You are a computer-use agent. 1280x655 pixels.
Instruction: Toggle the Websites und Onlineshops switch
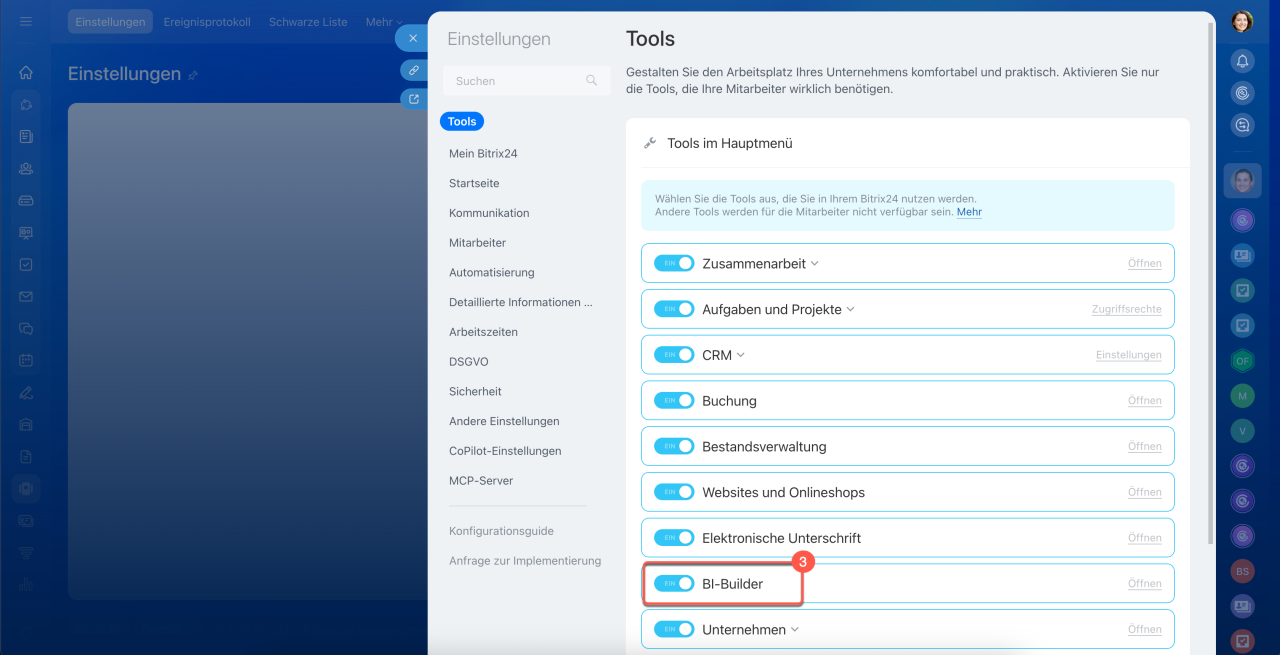(x=674, y=492)
